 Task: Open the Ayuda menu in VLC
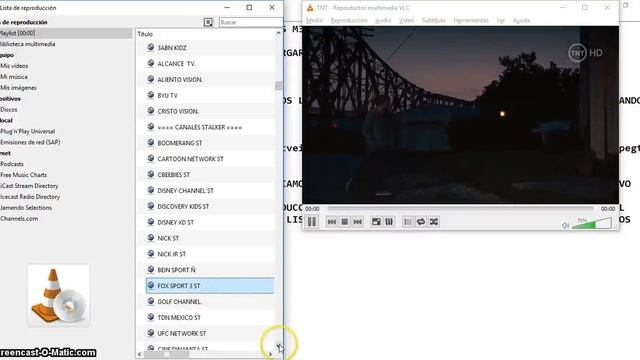(x=521, y=20)
